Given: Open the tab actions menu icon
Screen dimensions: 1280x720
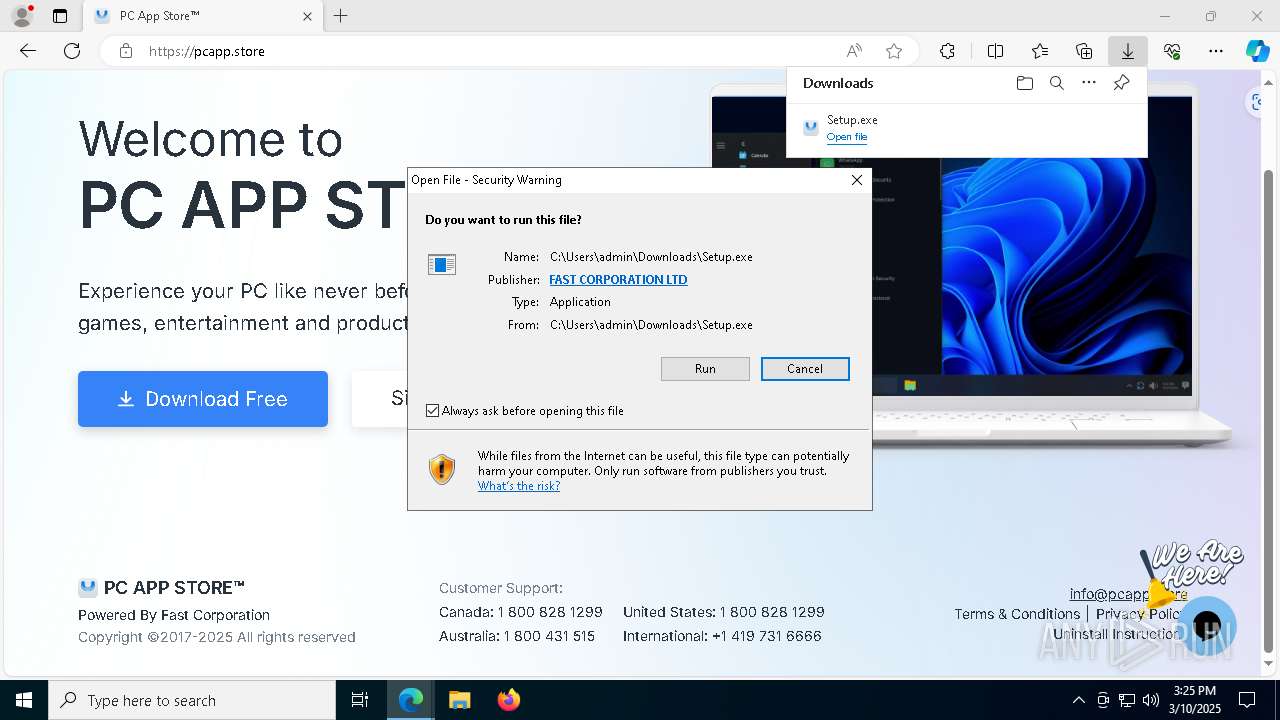Looking at the screenshot, I should click(60, 16).
